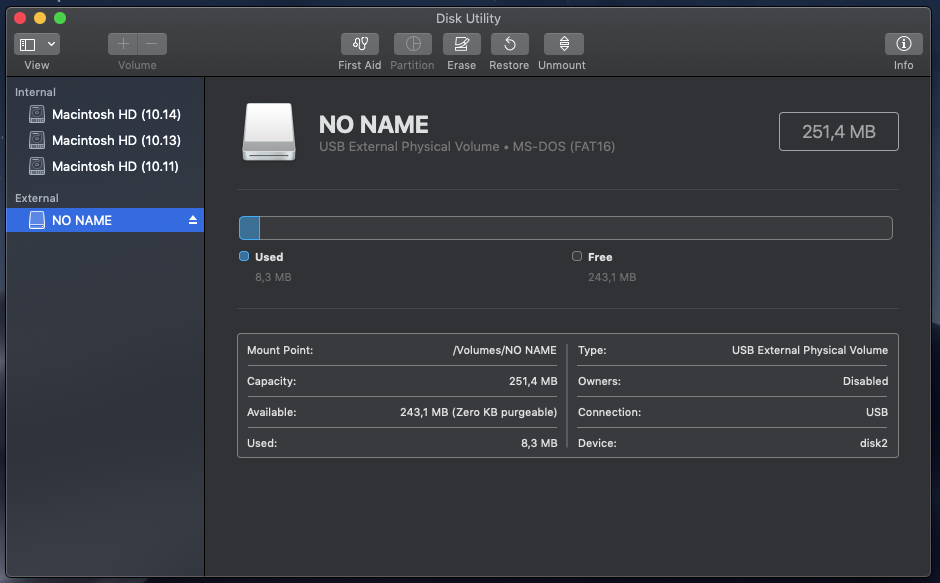The height and width of the screenshot is (583, 940).
Task: Click the NO NAME volume title
Action: click(373, 125)
